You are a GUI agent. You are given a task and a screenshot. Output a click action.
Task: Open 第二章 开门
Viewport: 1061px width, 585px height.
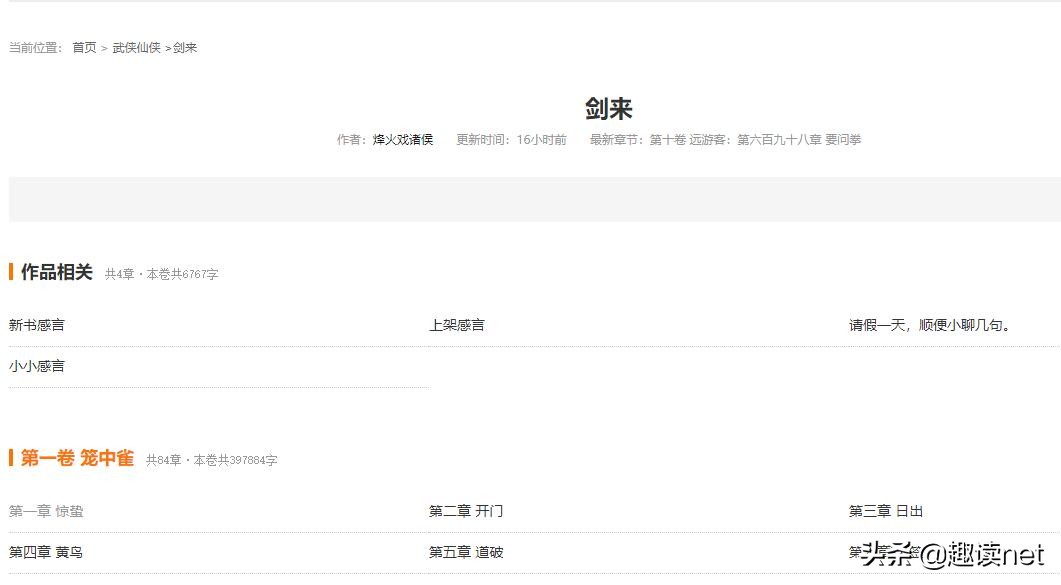click(467, 510)
